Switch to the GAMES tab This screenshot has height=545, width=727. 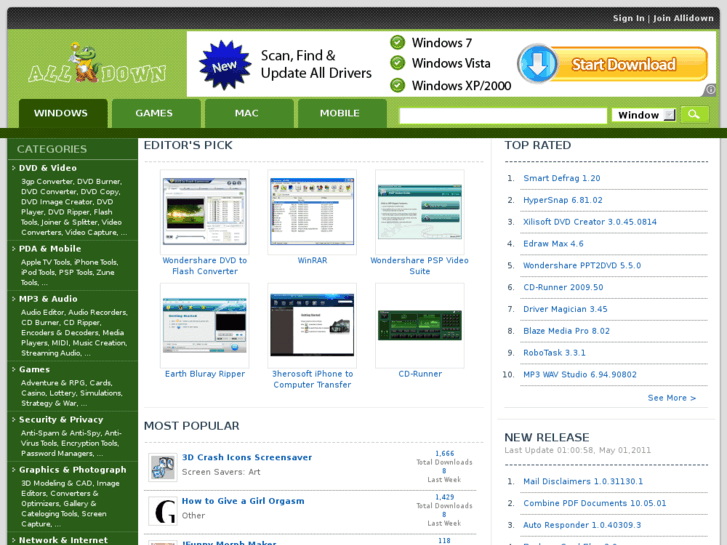coord(154,113)
